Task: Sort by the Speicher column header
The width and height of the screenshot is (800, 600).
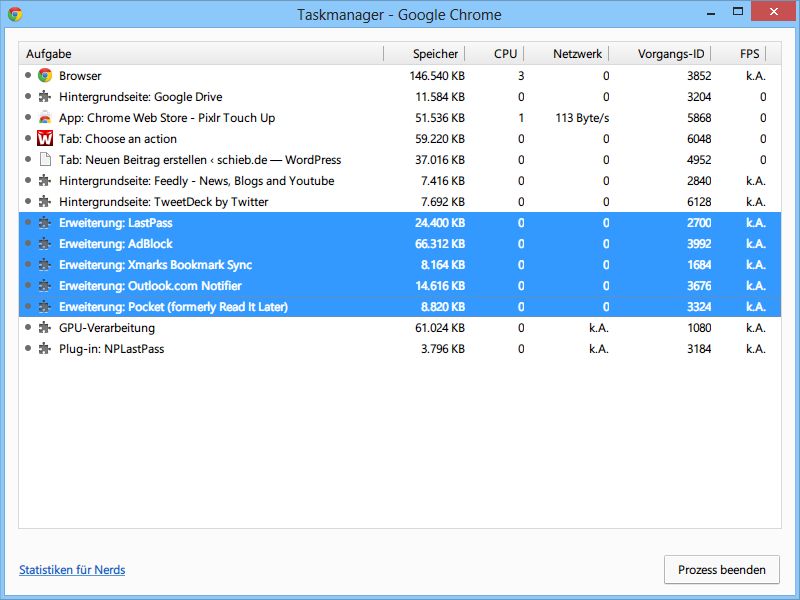Action: pos(424,54)
